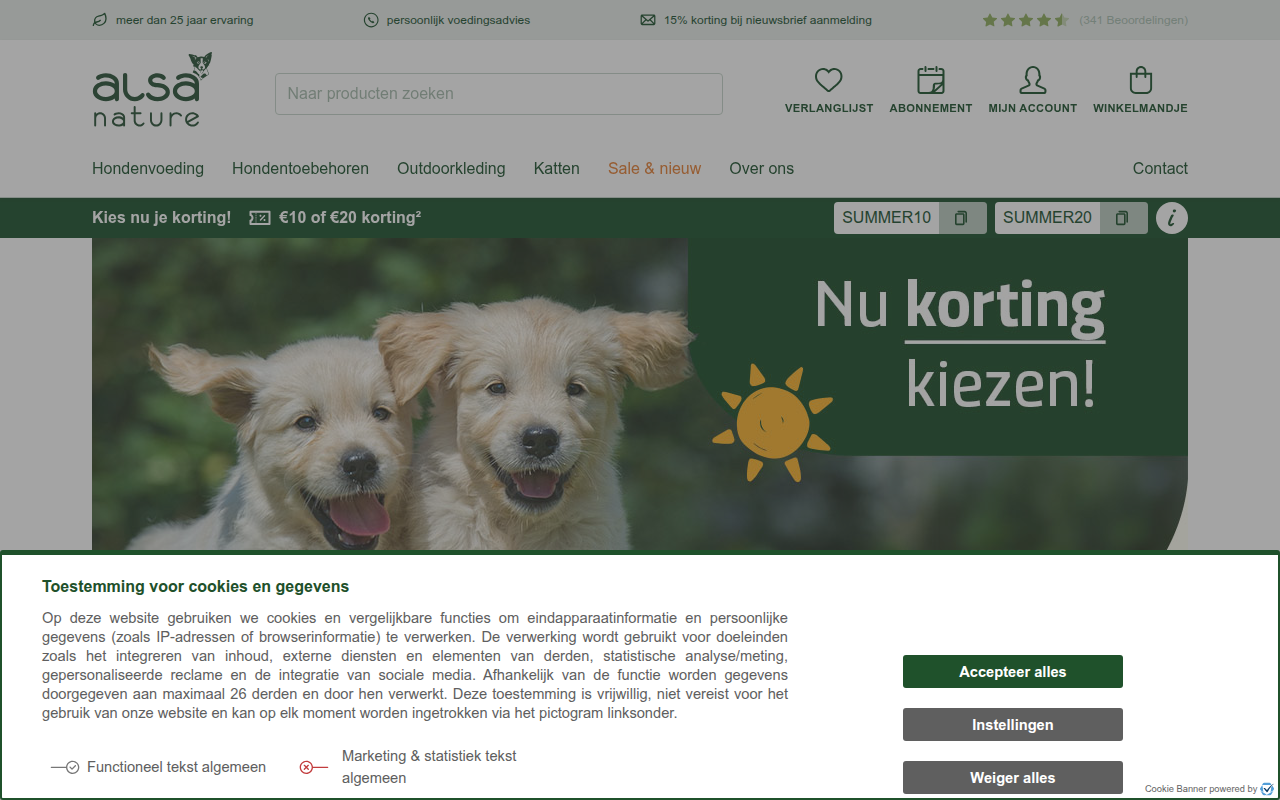This screenshot has width=1280, height=800.
Task: Copy the SUMMER10 discount code
Action: (x=961, y=218)
